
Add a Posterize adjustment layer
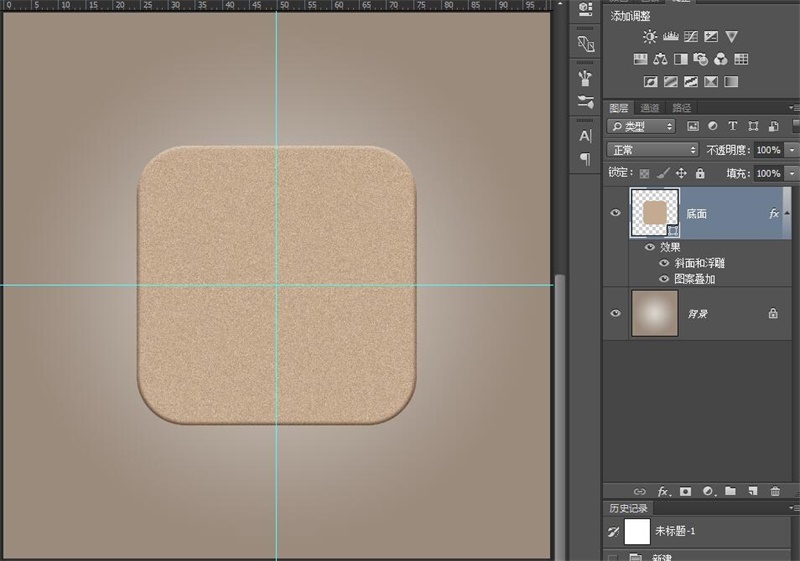tap(670, 82)
